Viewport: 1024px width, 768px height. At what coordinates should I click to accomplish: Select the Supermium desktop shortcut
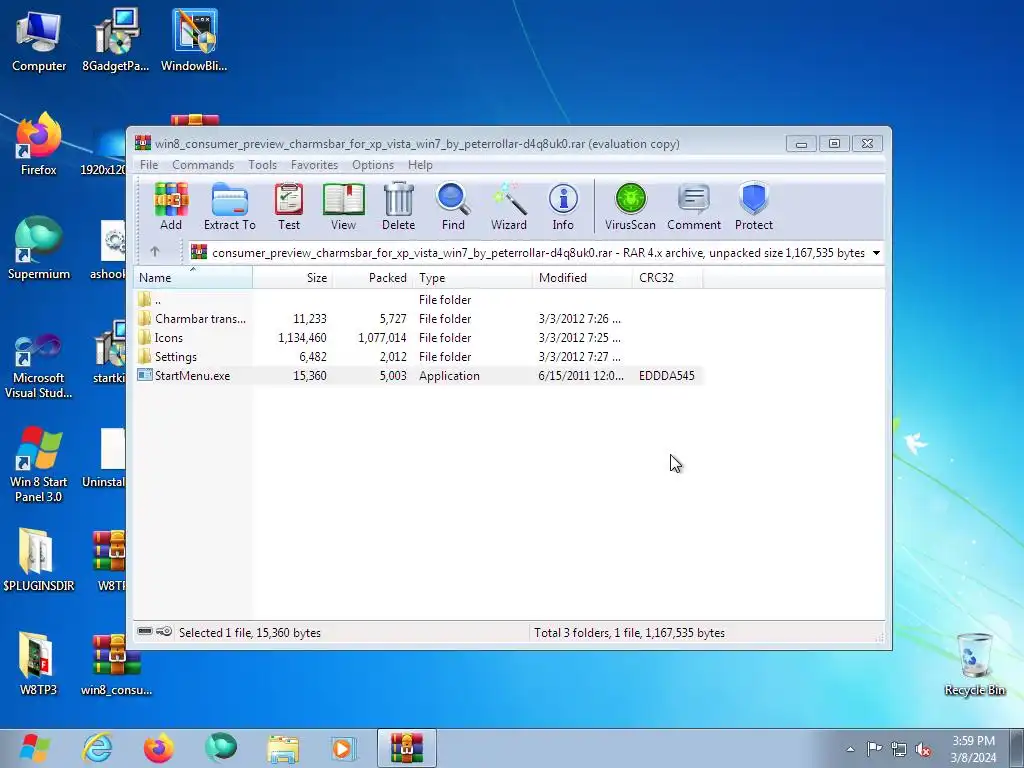click(39, 248)
